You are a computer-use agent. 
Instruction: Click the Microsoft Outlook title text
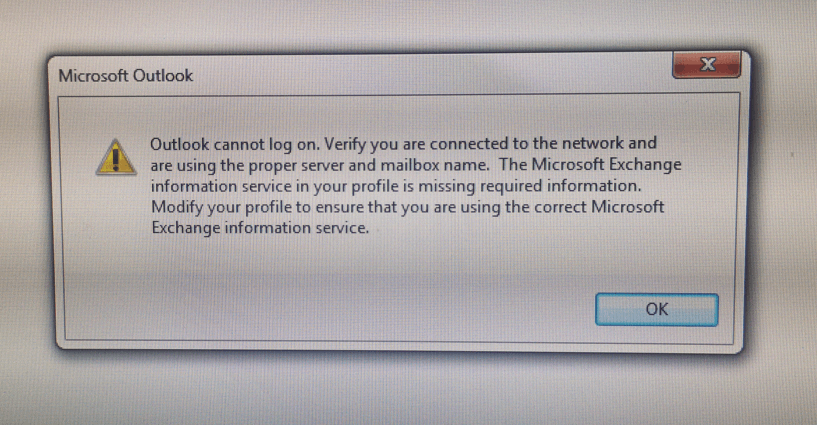click(x=126, y=76)
